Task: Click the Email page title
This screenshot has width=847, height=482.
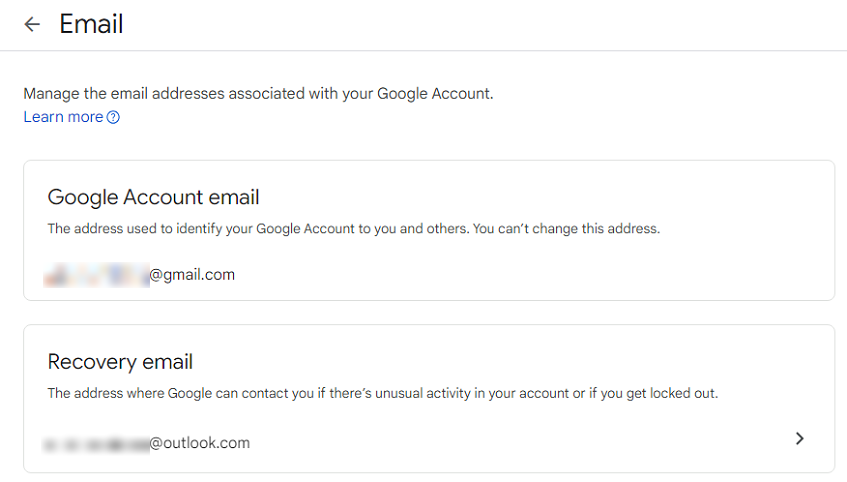Action: pos(91,24)
